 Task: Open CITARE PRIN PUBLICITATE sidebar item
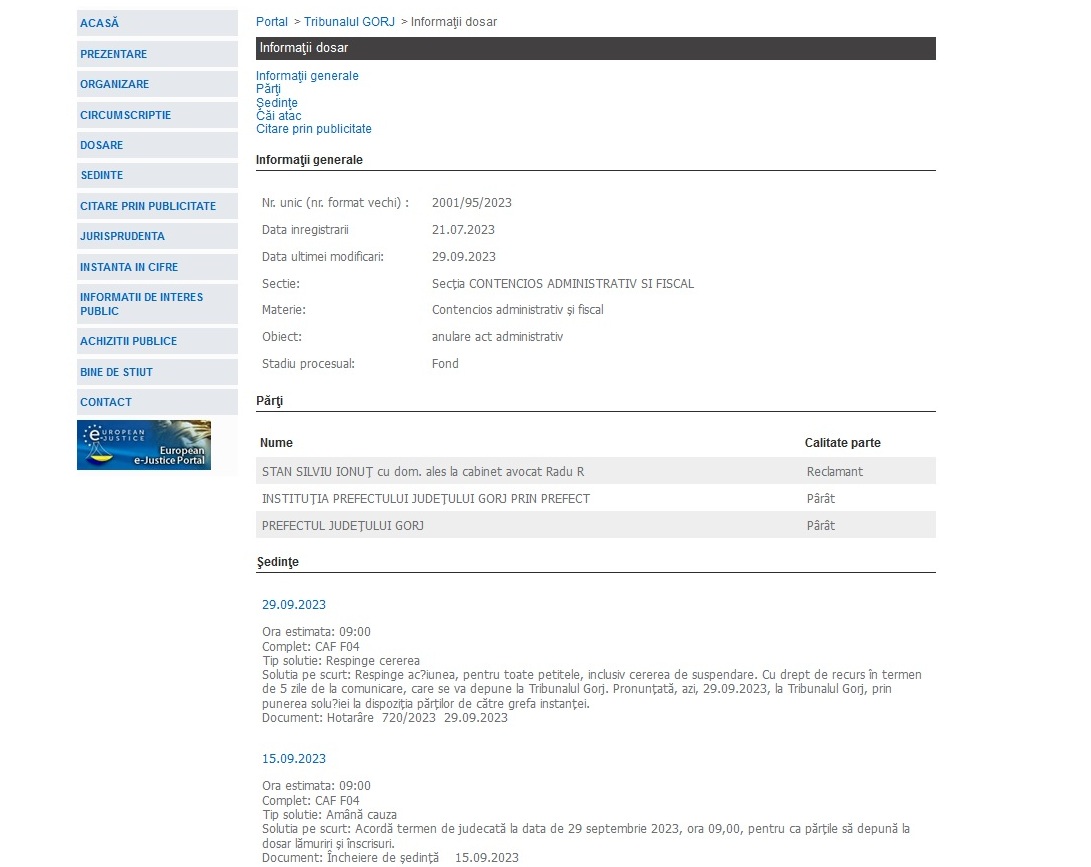pyautogui.click(x=148, y=206)
